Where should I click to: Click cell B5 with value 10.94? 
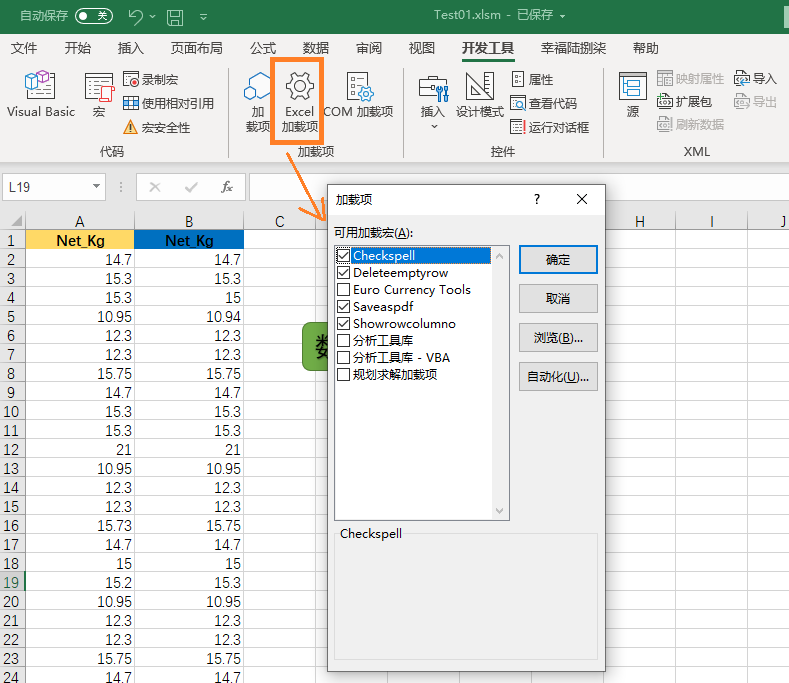coord(189,317)
